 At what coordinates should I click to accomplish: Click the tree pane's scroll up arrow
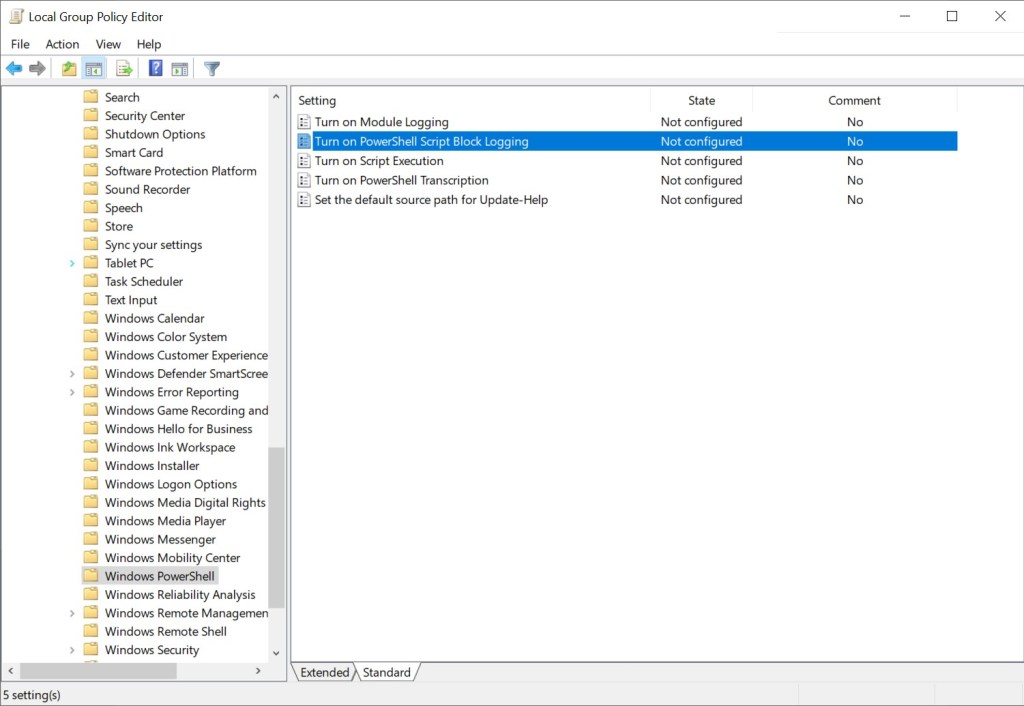click(277, 97)
